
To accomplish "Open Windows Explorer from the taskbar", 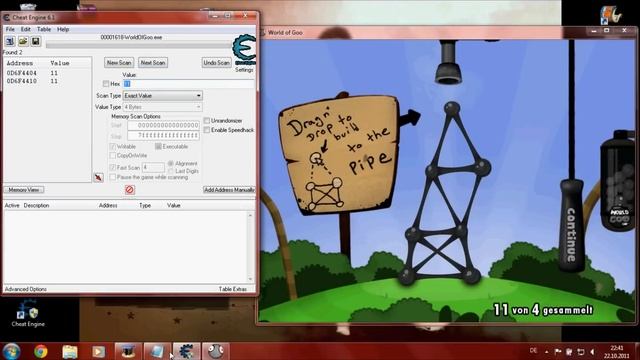I will 70,351.
